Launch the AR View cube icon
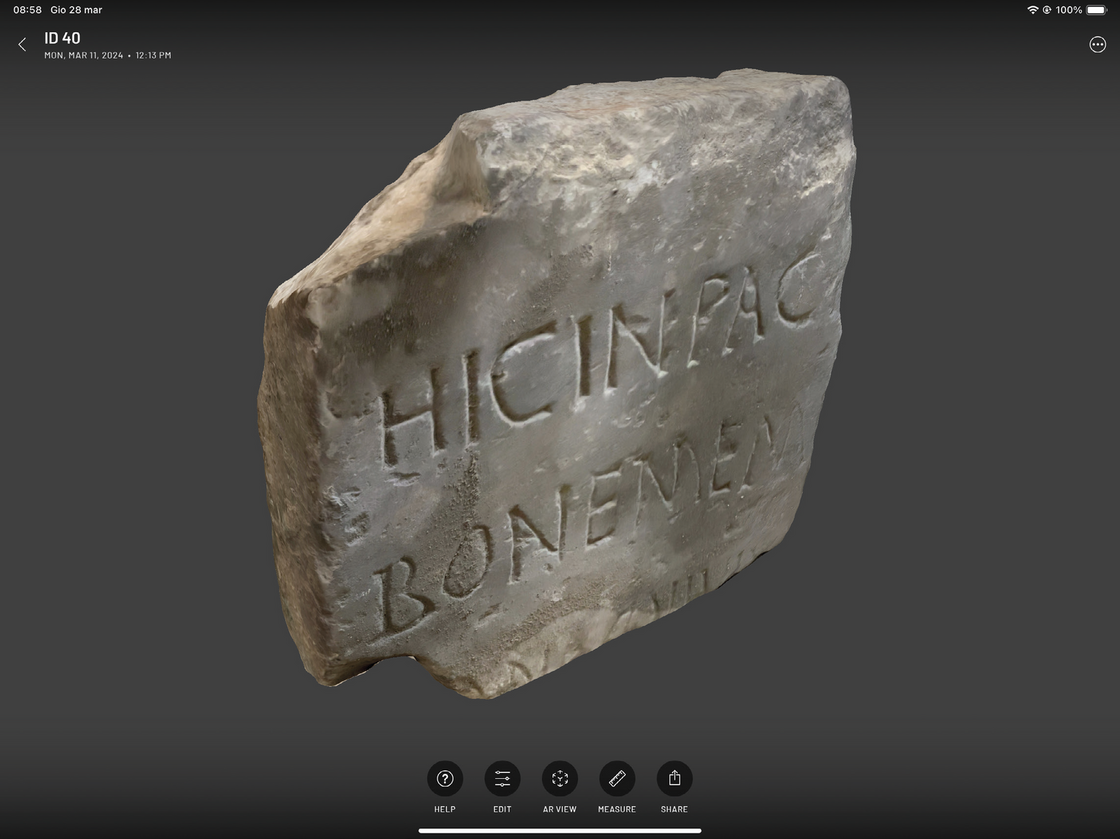The image size is (1120, 839). point(560,778)
